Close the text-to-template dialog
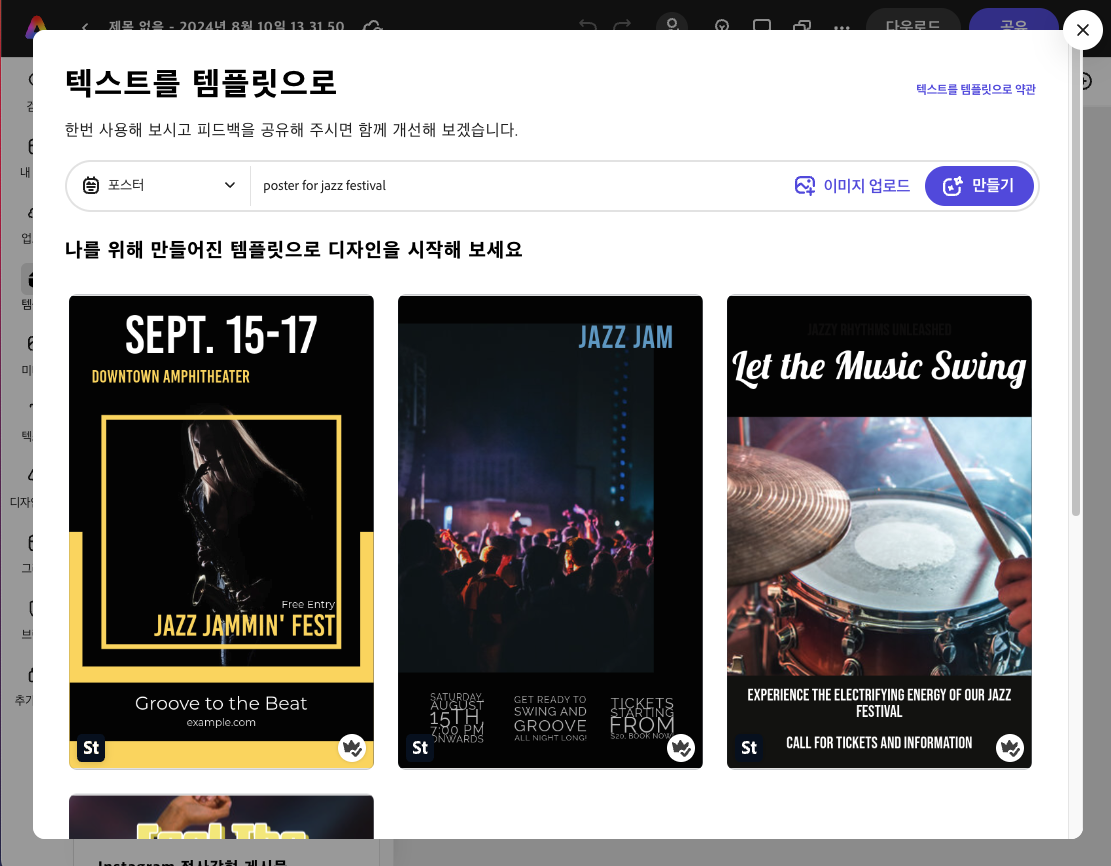Image resolution: width=1111 pixels, height=866 pixels. (x=1082, y=30)
